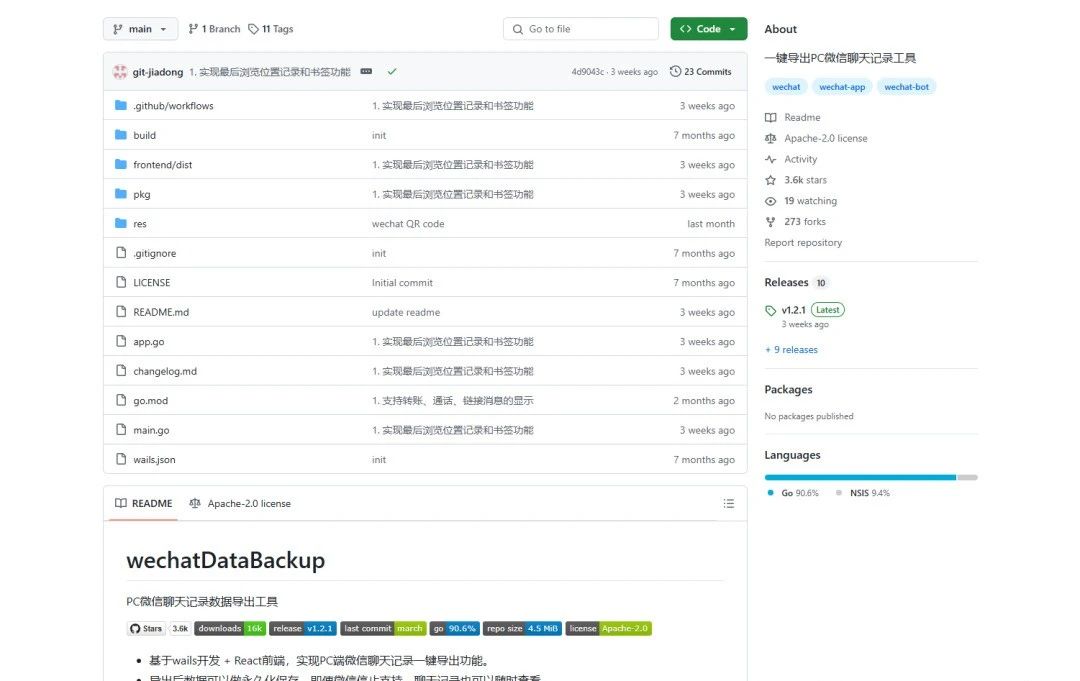1080x681 pixels.
Task: Click '2 months ago' in the go.mod row
Action: pos(704,400)
